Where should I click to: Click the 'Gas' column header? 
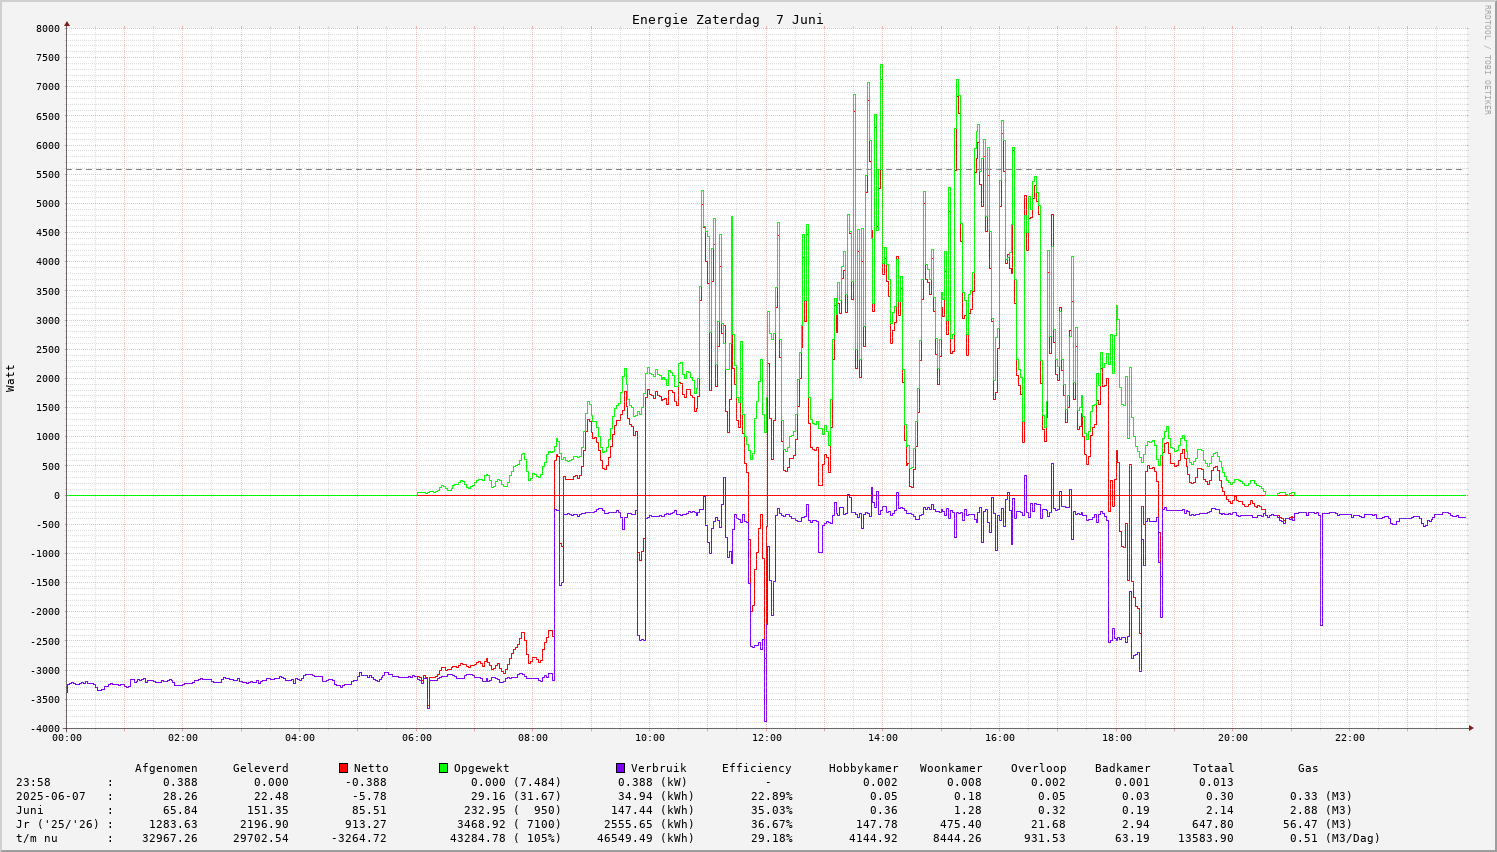point(1308,768)
